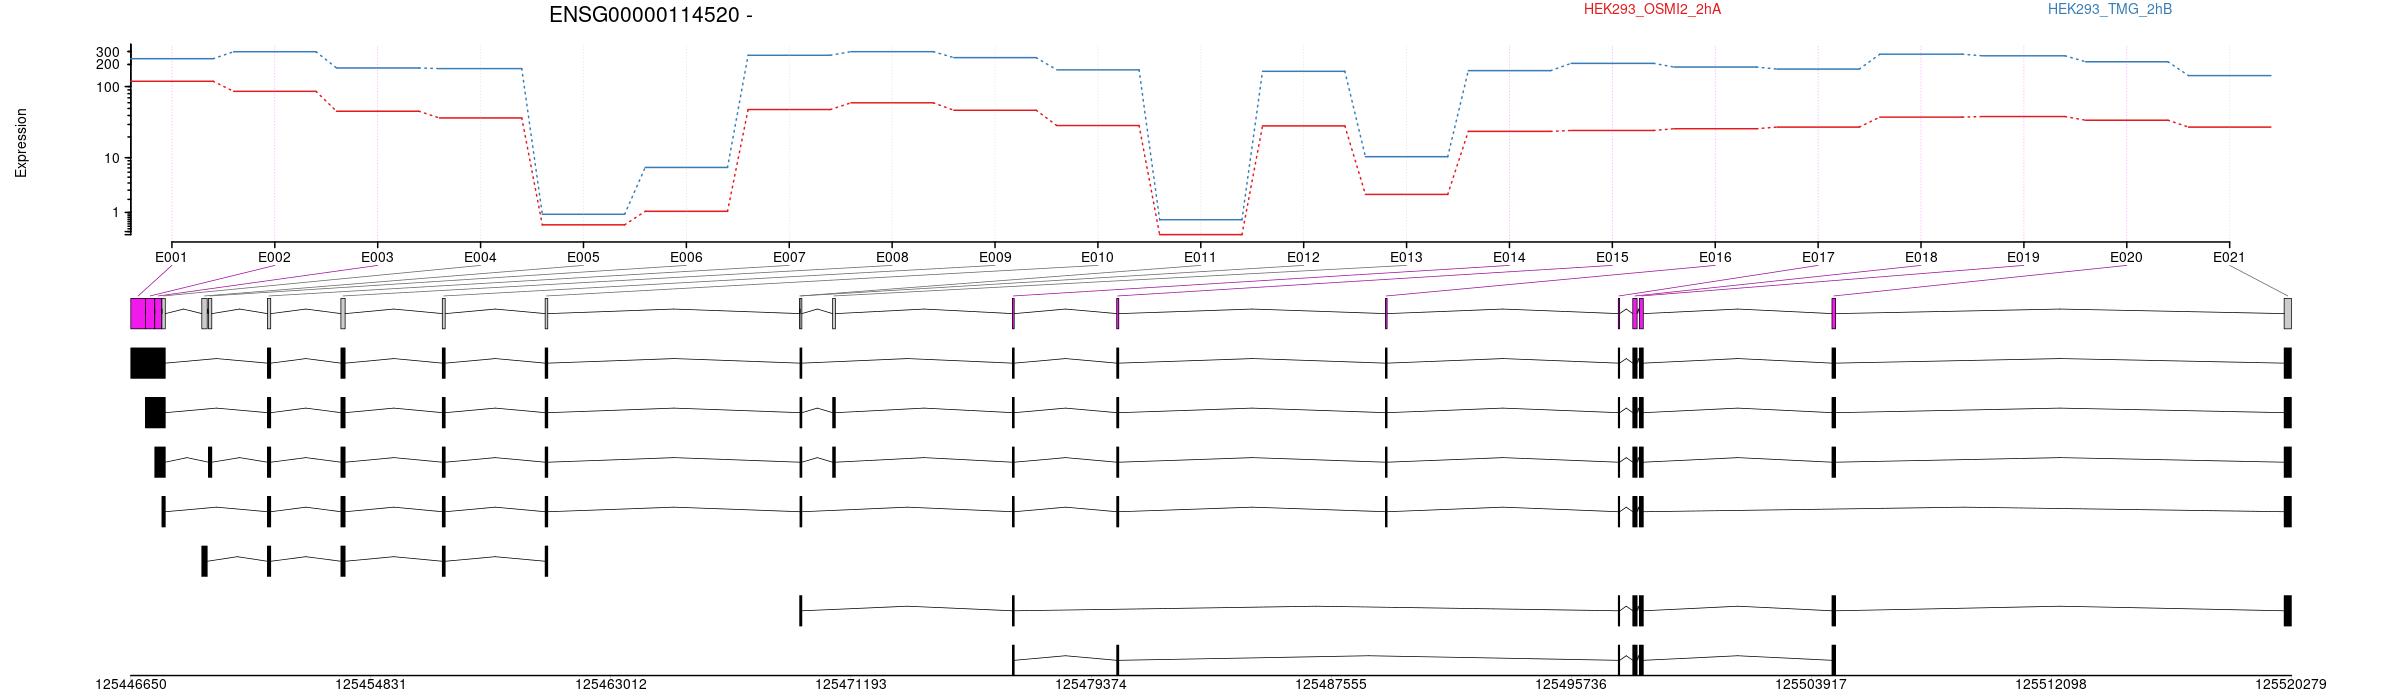This screenshot has height=700, width=2400.
Task: Click exon label E013
Action: click(x=1406, y=257)
